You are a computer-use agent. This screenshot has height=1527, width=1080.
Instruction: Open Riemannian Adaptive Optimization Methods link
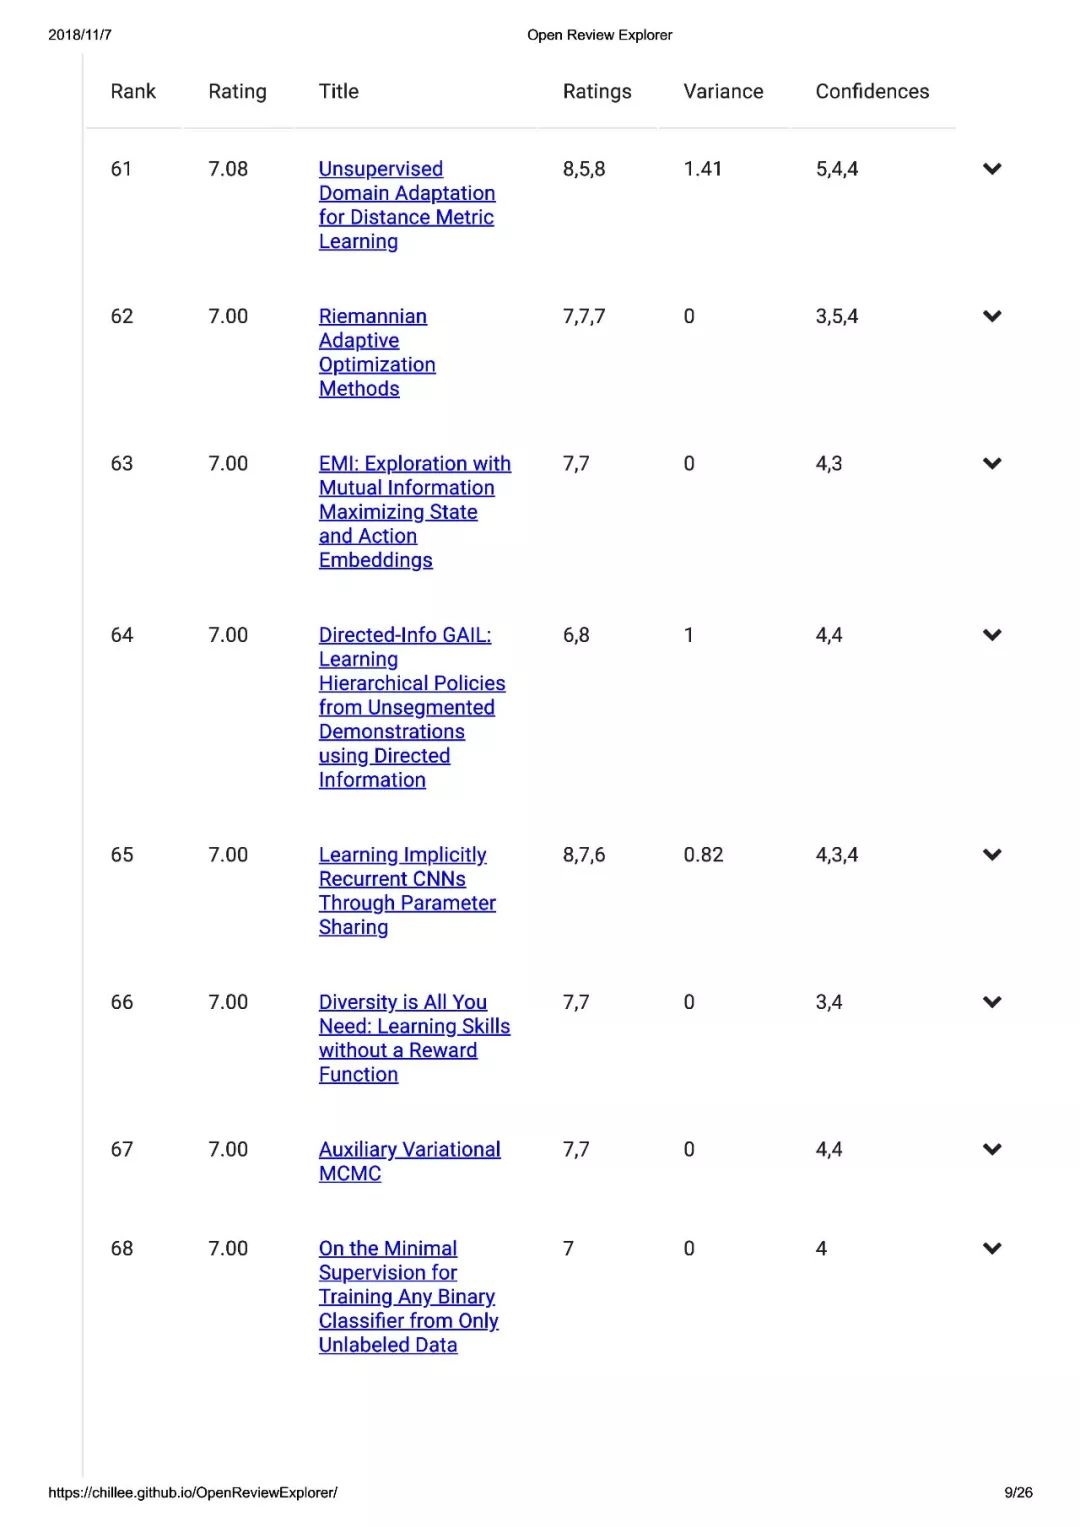tap(377, 352)
